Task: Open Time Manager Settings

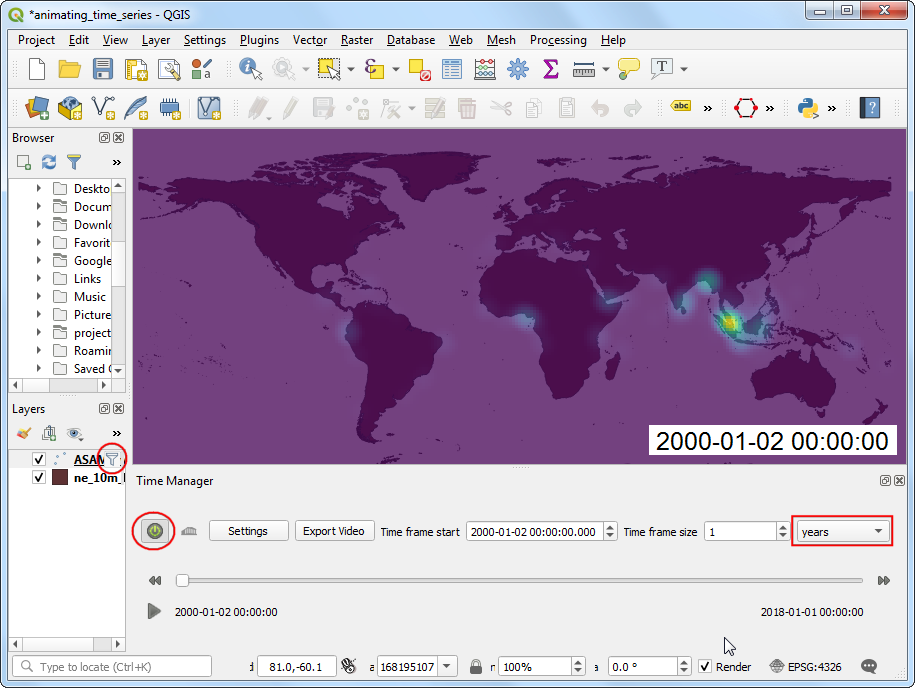Action: point(248,530)
